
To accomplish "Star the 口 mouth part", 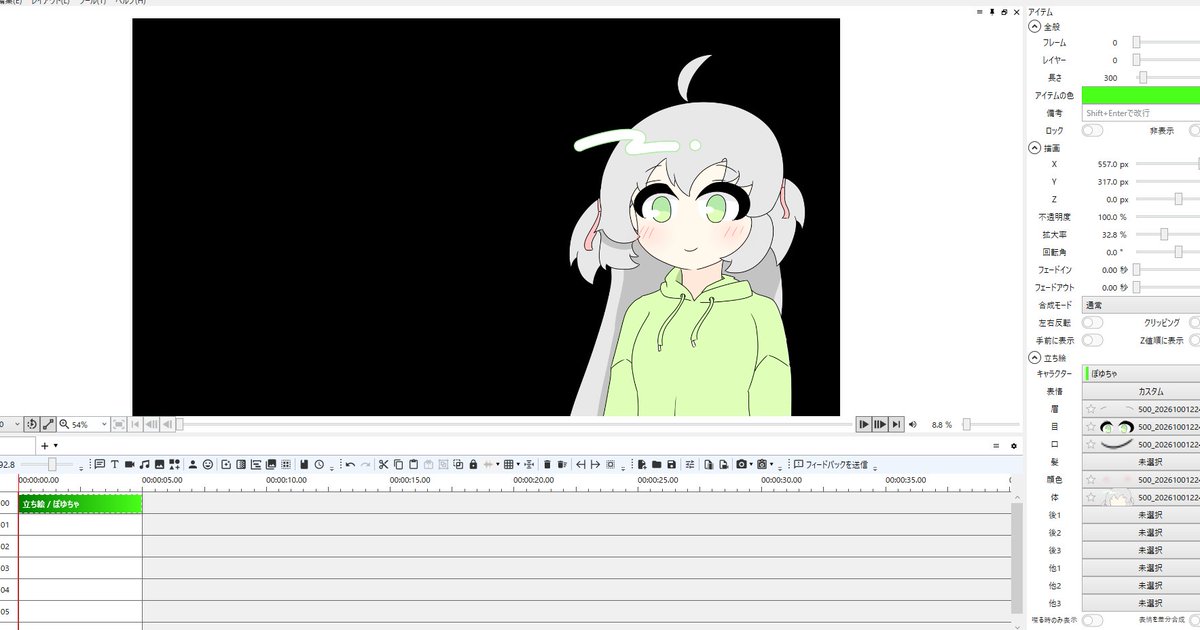I will tap(1091, 444).
